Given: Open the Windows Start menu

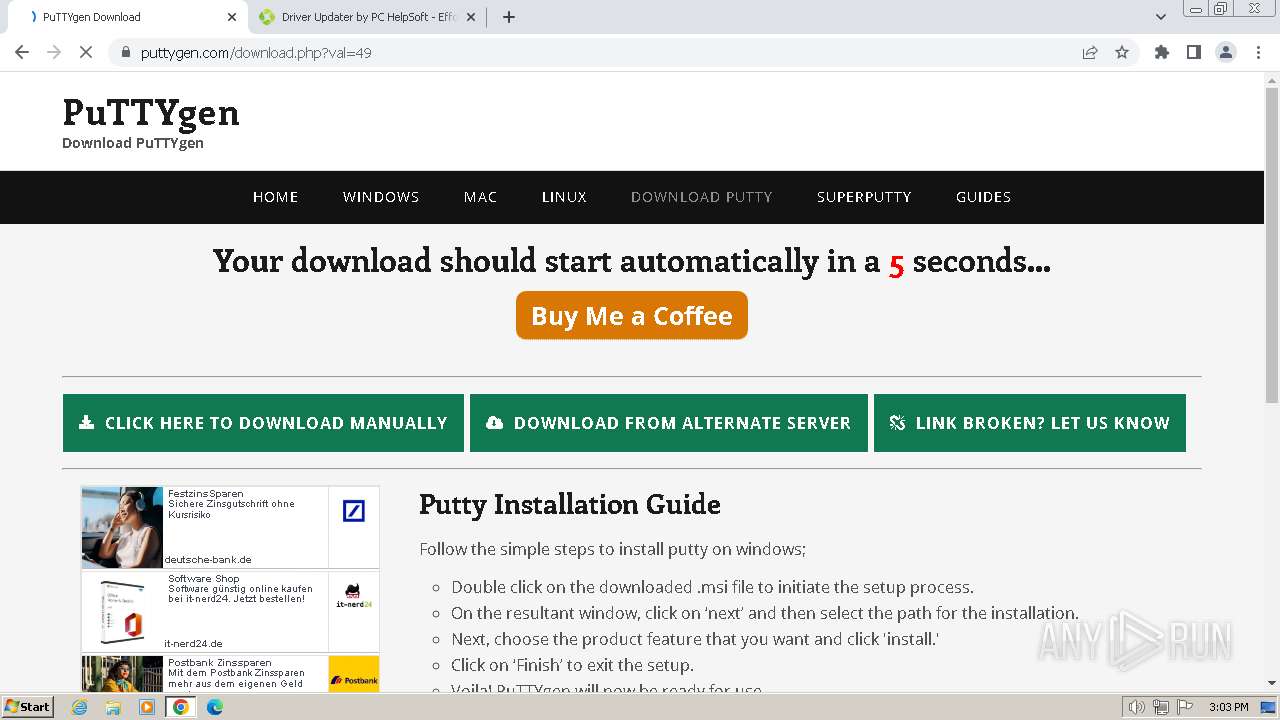Looking at the screenshot, I should coord(27,707).
